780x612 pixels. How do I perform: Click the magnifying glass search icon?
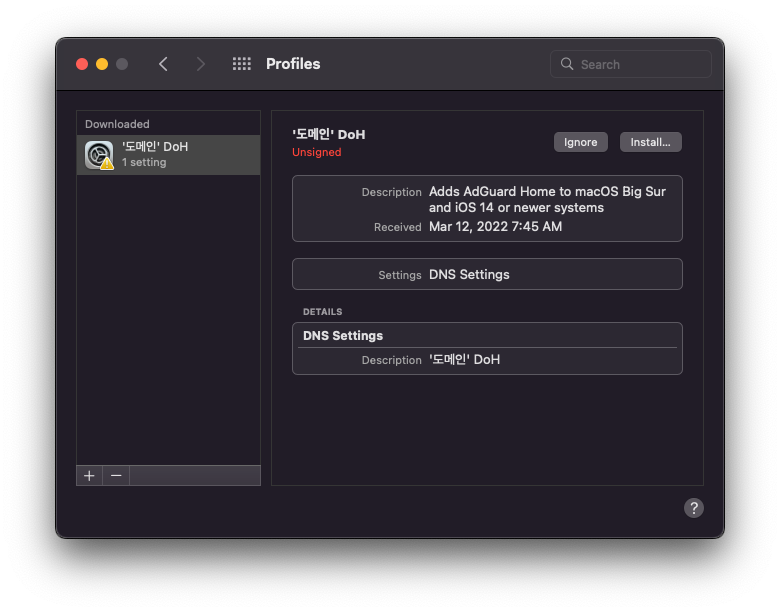coord(568,64)
